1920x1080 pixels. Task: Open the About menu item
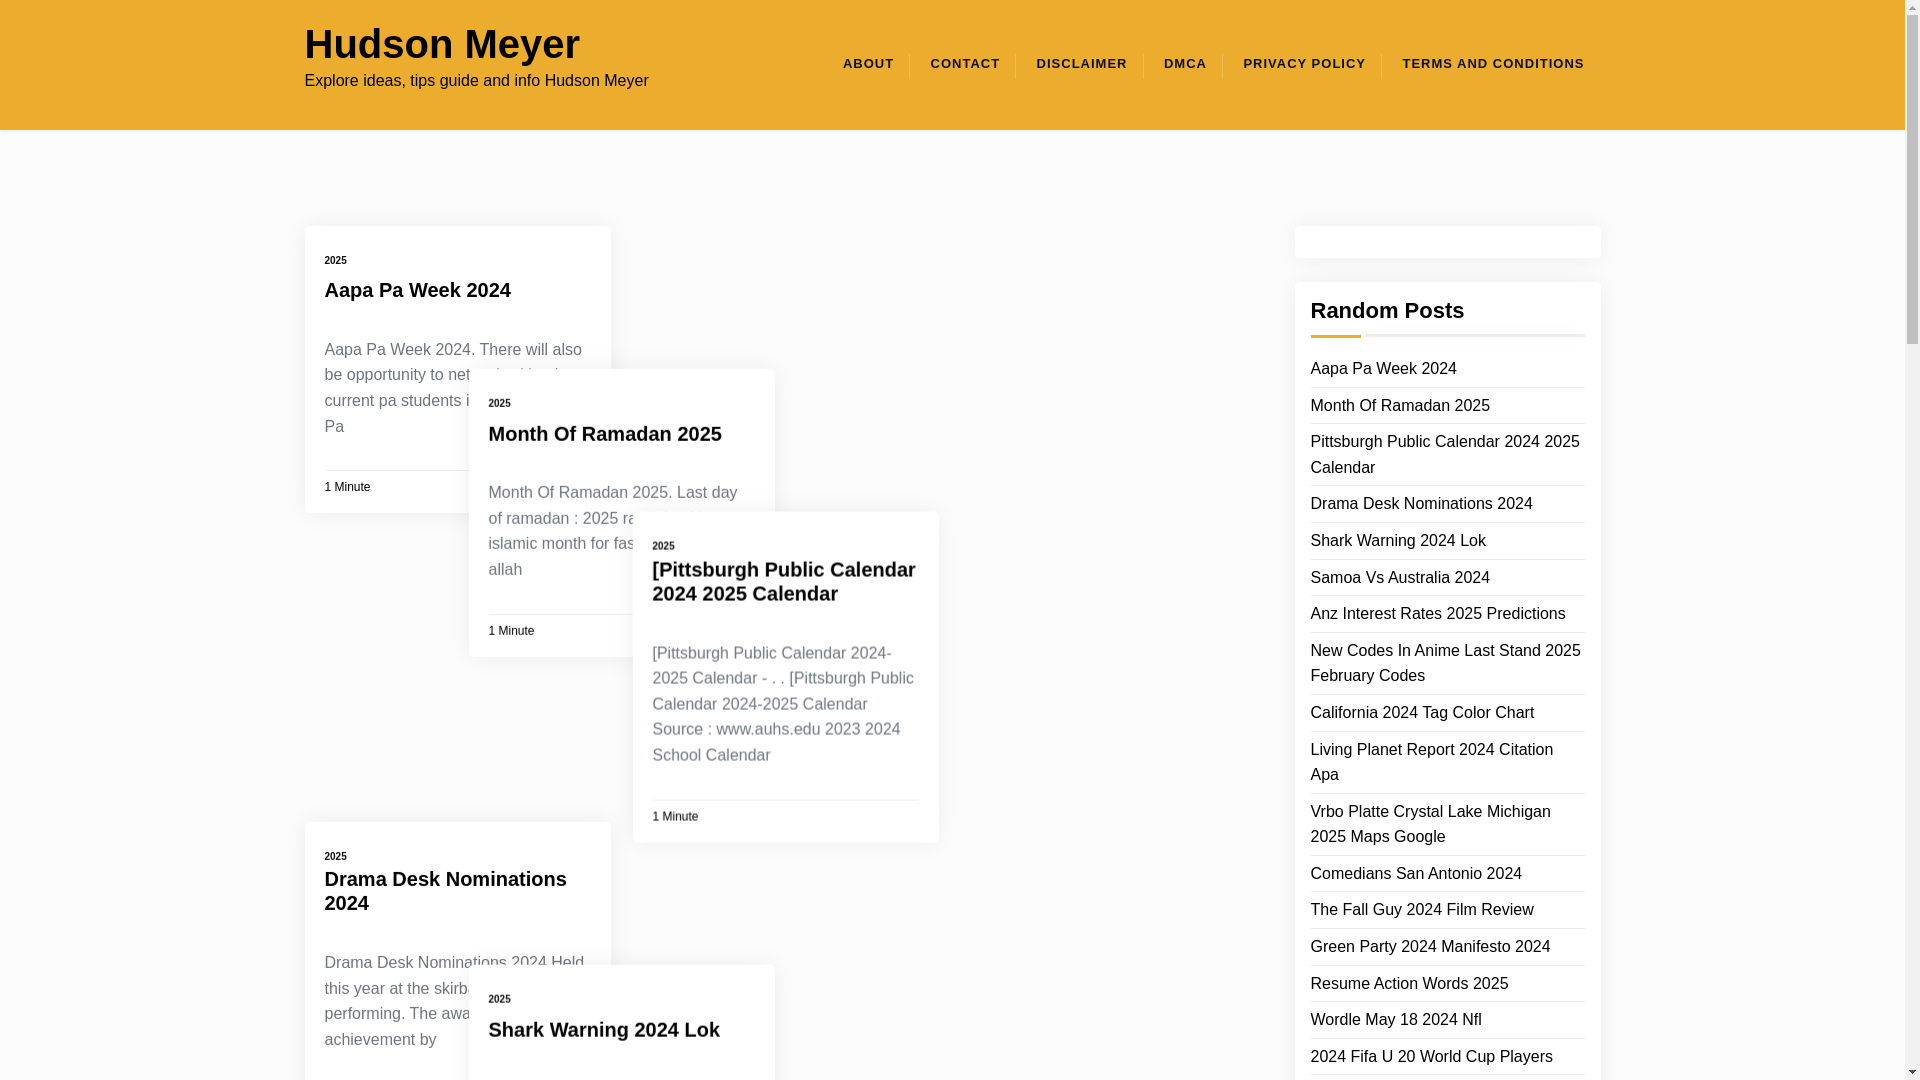pos(868,64)
